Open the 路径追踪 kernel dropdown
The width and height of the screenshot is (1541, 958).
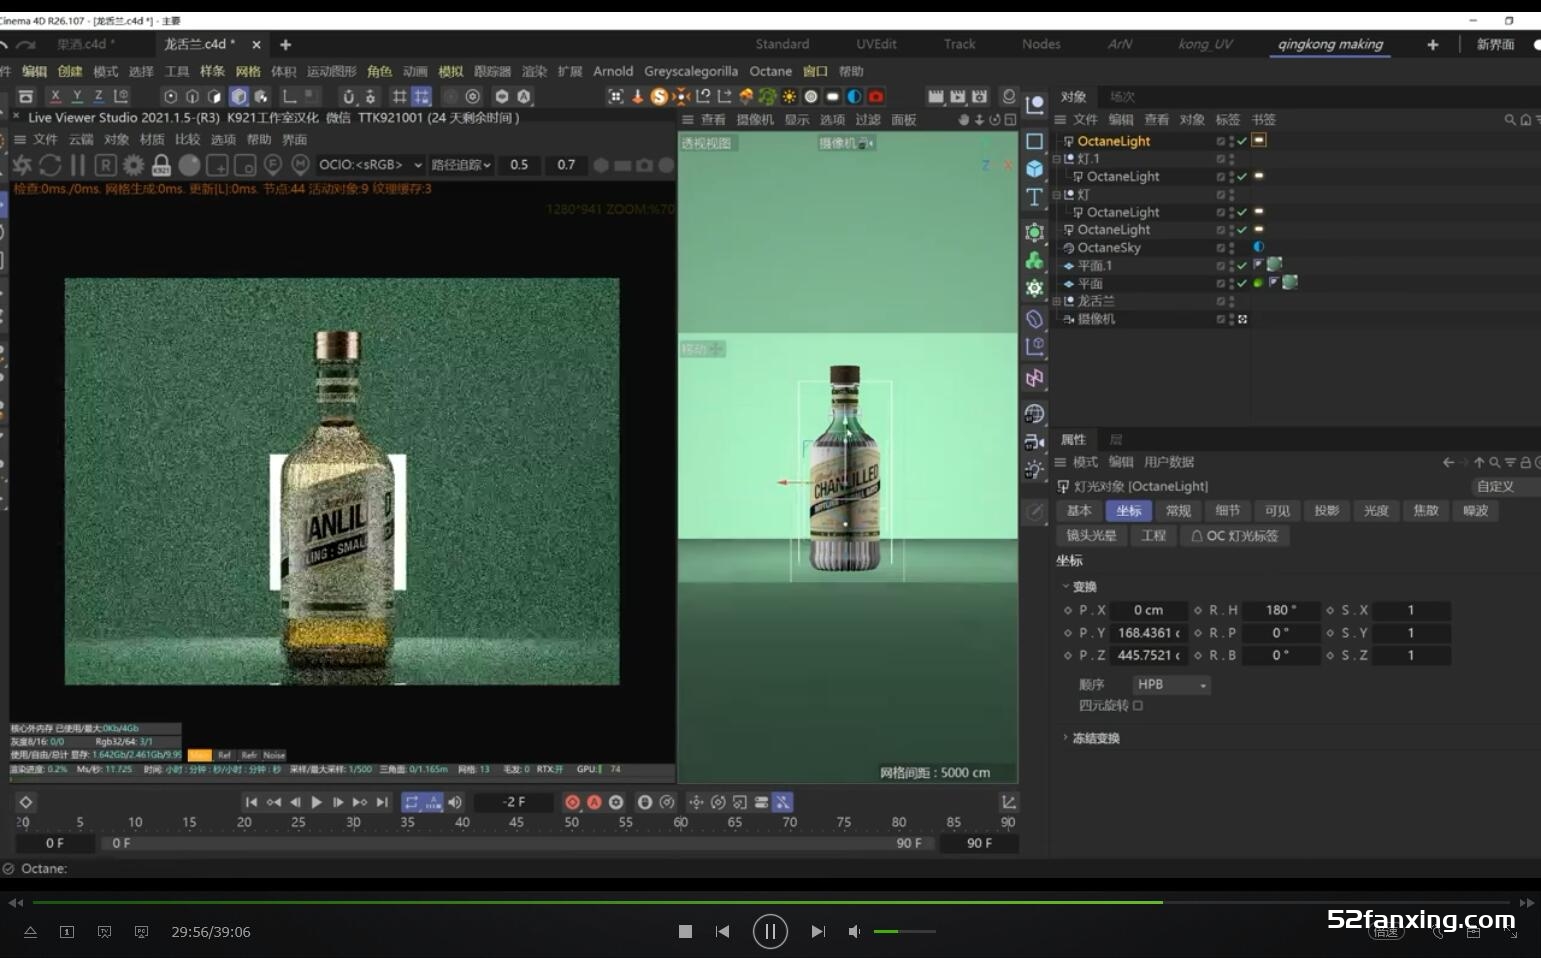coord(461,165)
